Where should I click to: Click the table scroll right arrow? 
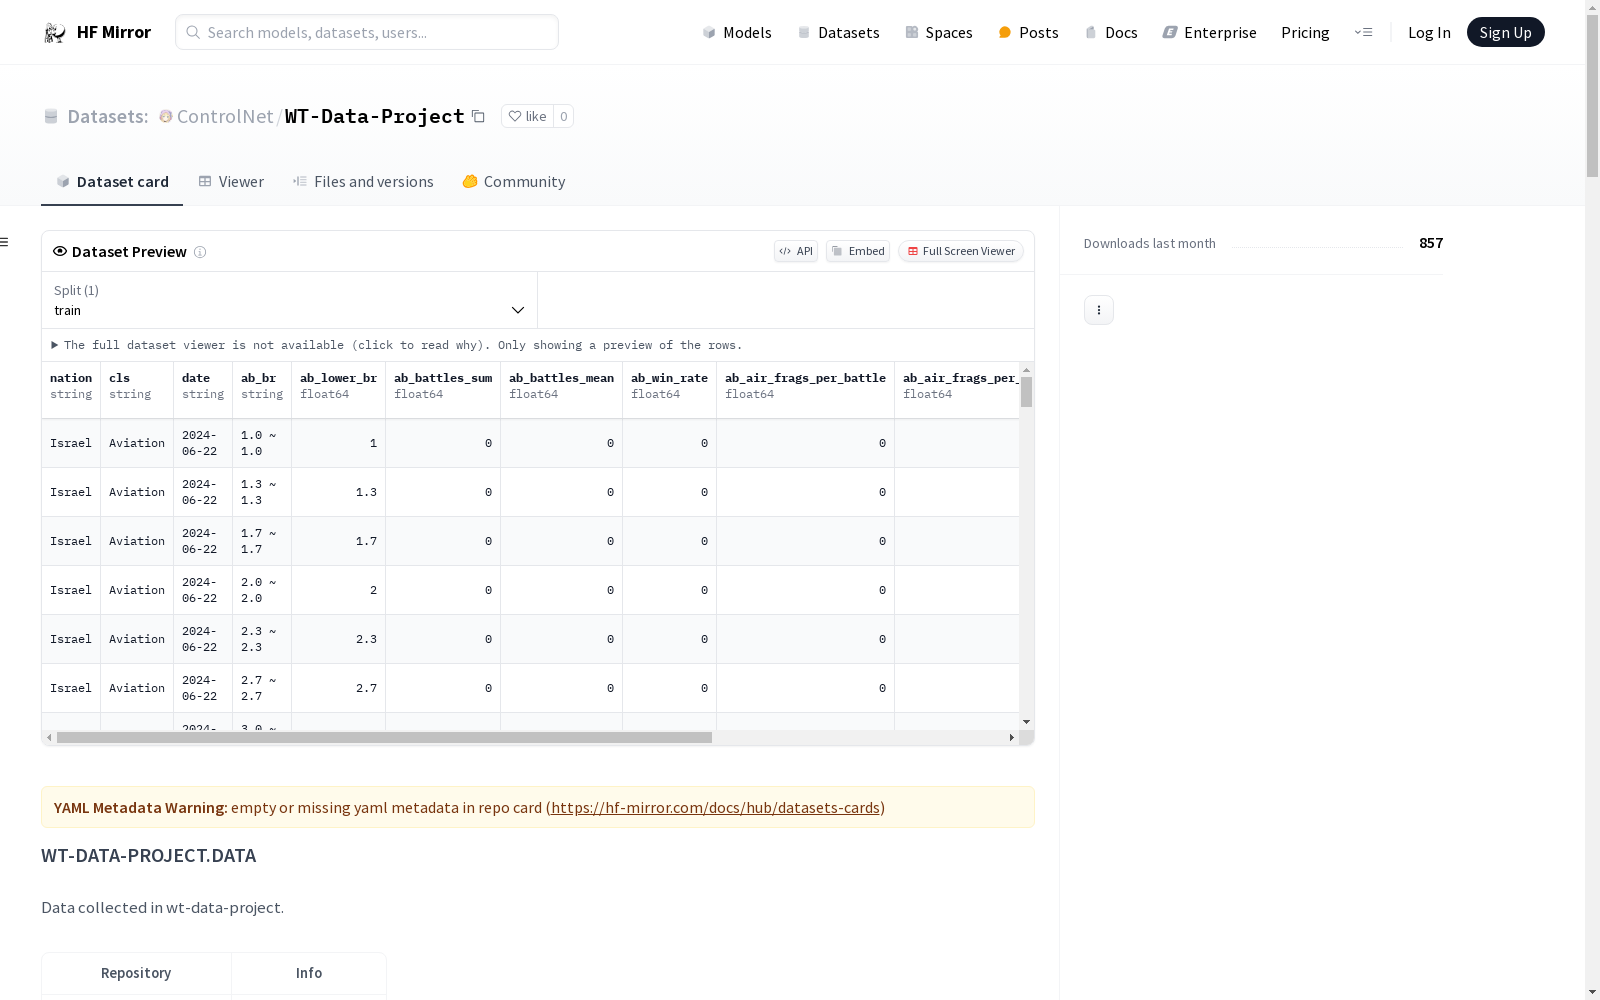[x=1012, y=738]
